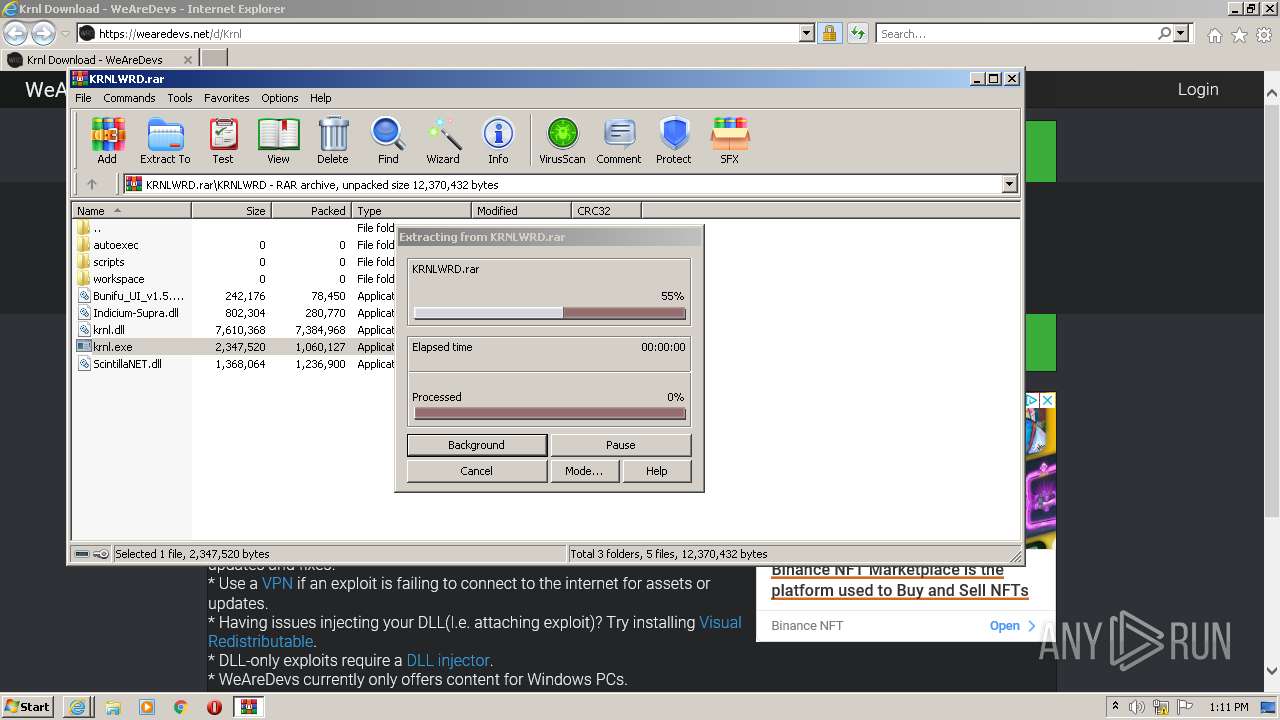Sort by Packed column header
The height and width of the screenshot is (720, 1280).
[311, 210]
